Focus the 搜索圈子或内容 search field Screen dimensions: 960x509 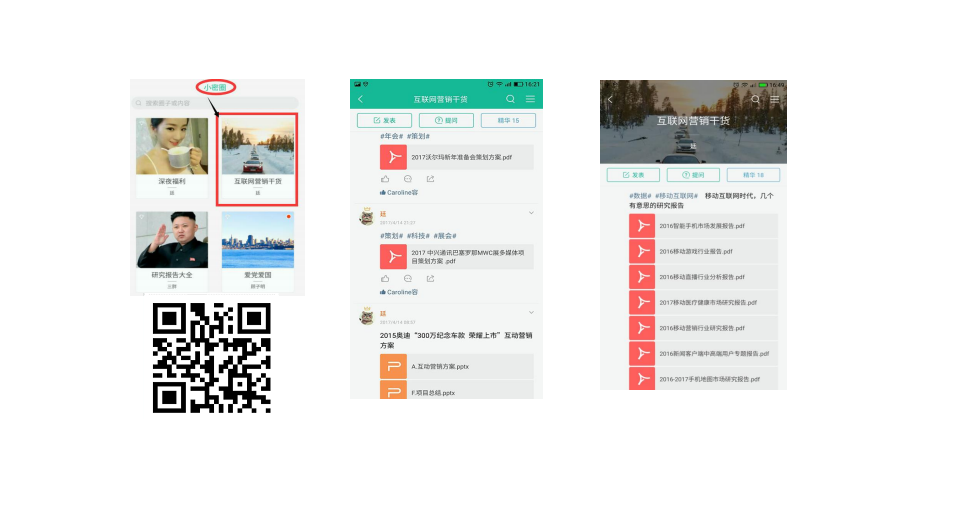[216, 103]
